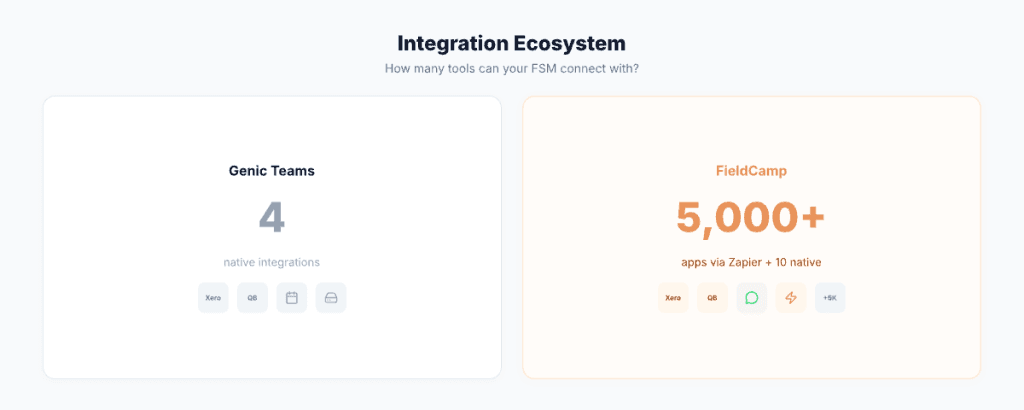Click the +5K apps badge
Viewport: 1024px width, 410px height.
click(x=830, y=298)
